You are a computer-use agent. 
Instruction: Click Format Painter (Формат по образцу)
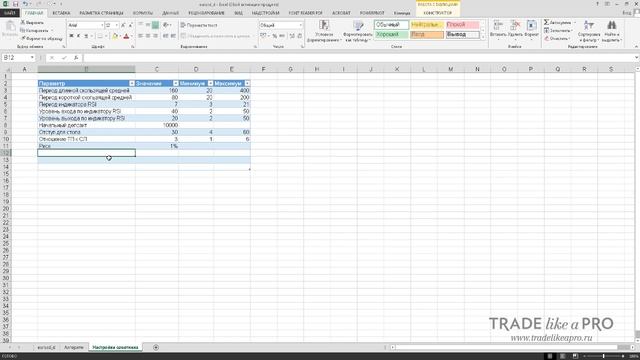pyautogui.click(x=42, y=38)
